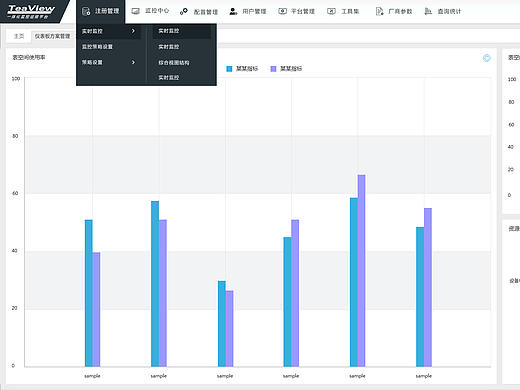Toggle the blue 某某指标 legend series

242,69
